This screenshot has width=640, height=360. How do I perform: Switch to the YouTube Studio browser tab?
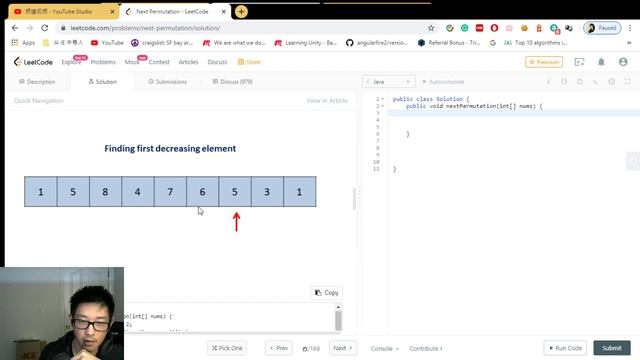(x=63, y=11)
